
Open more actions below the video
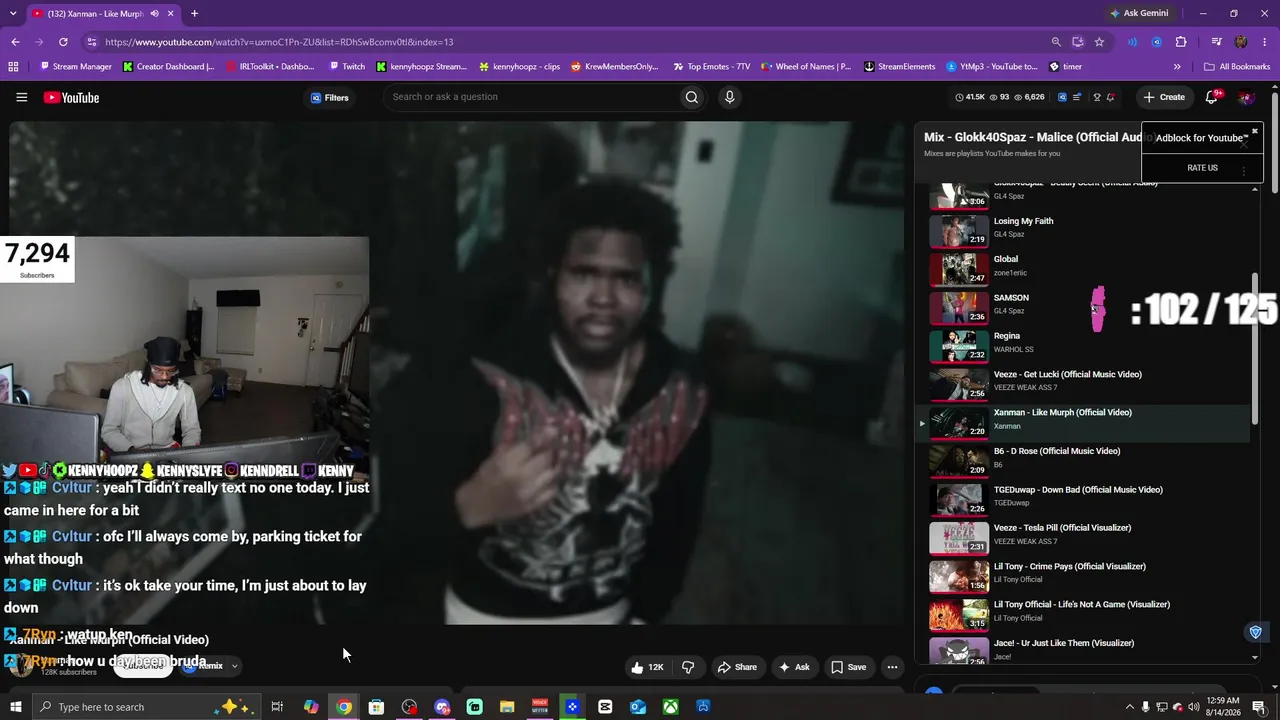(x=892, y=667)
